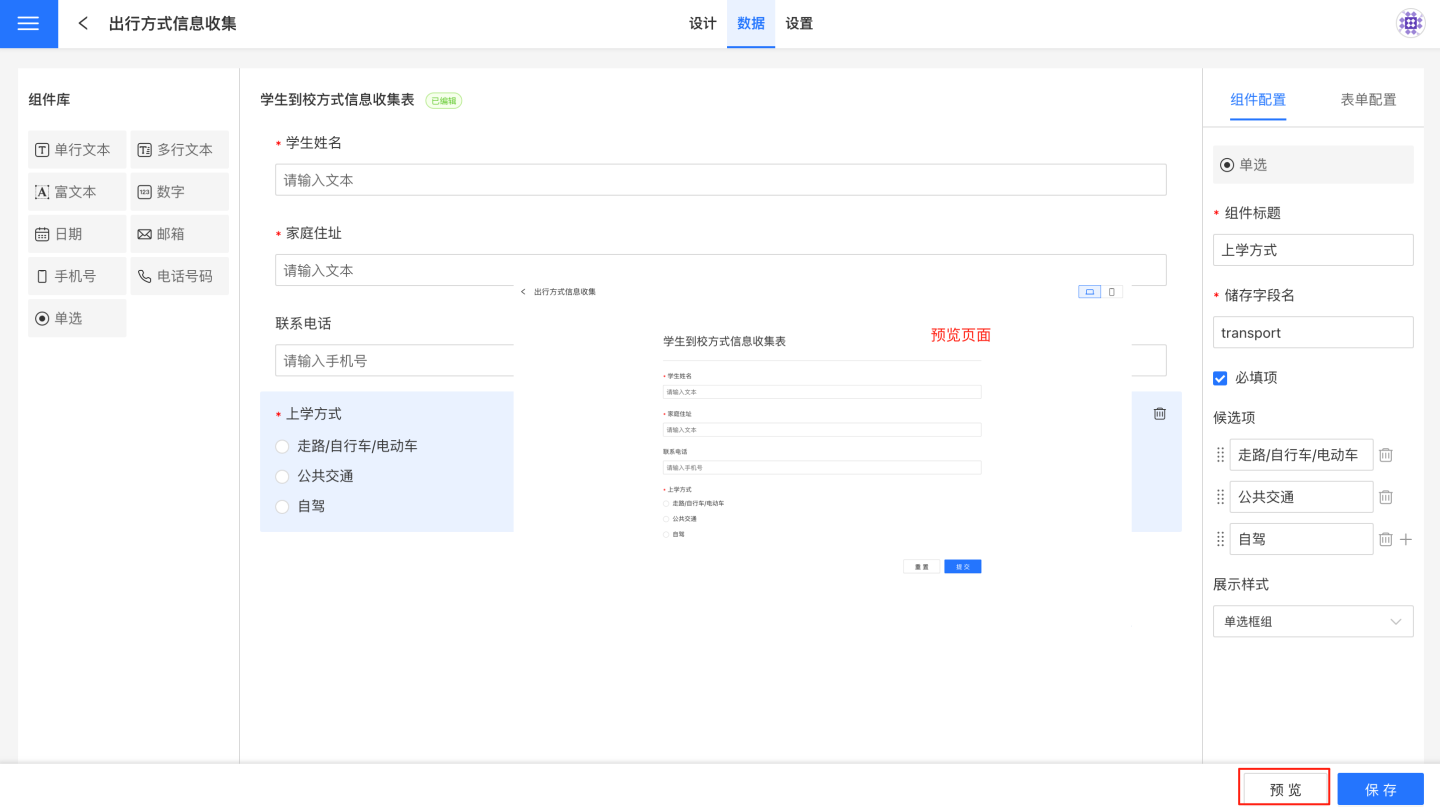Add 日期 component from component library

(x=77, y=234)
